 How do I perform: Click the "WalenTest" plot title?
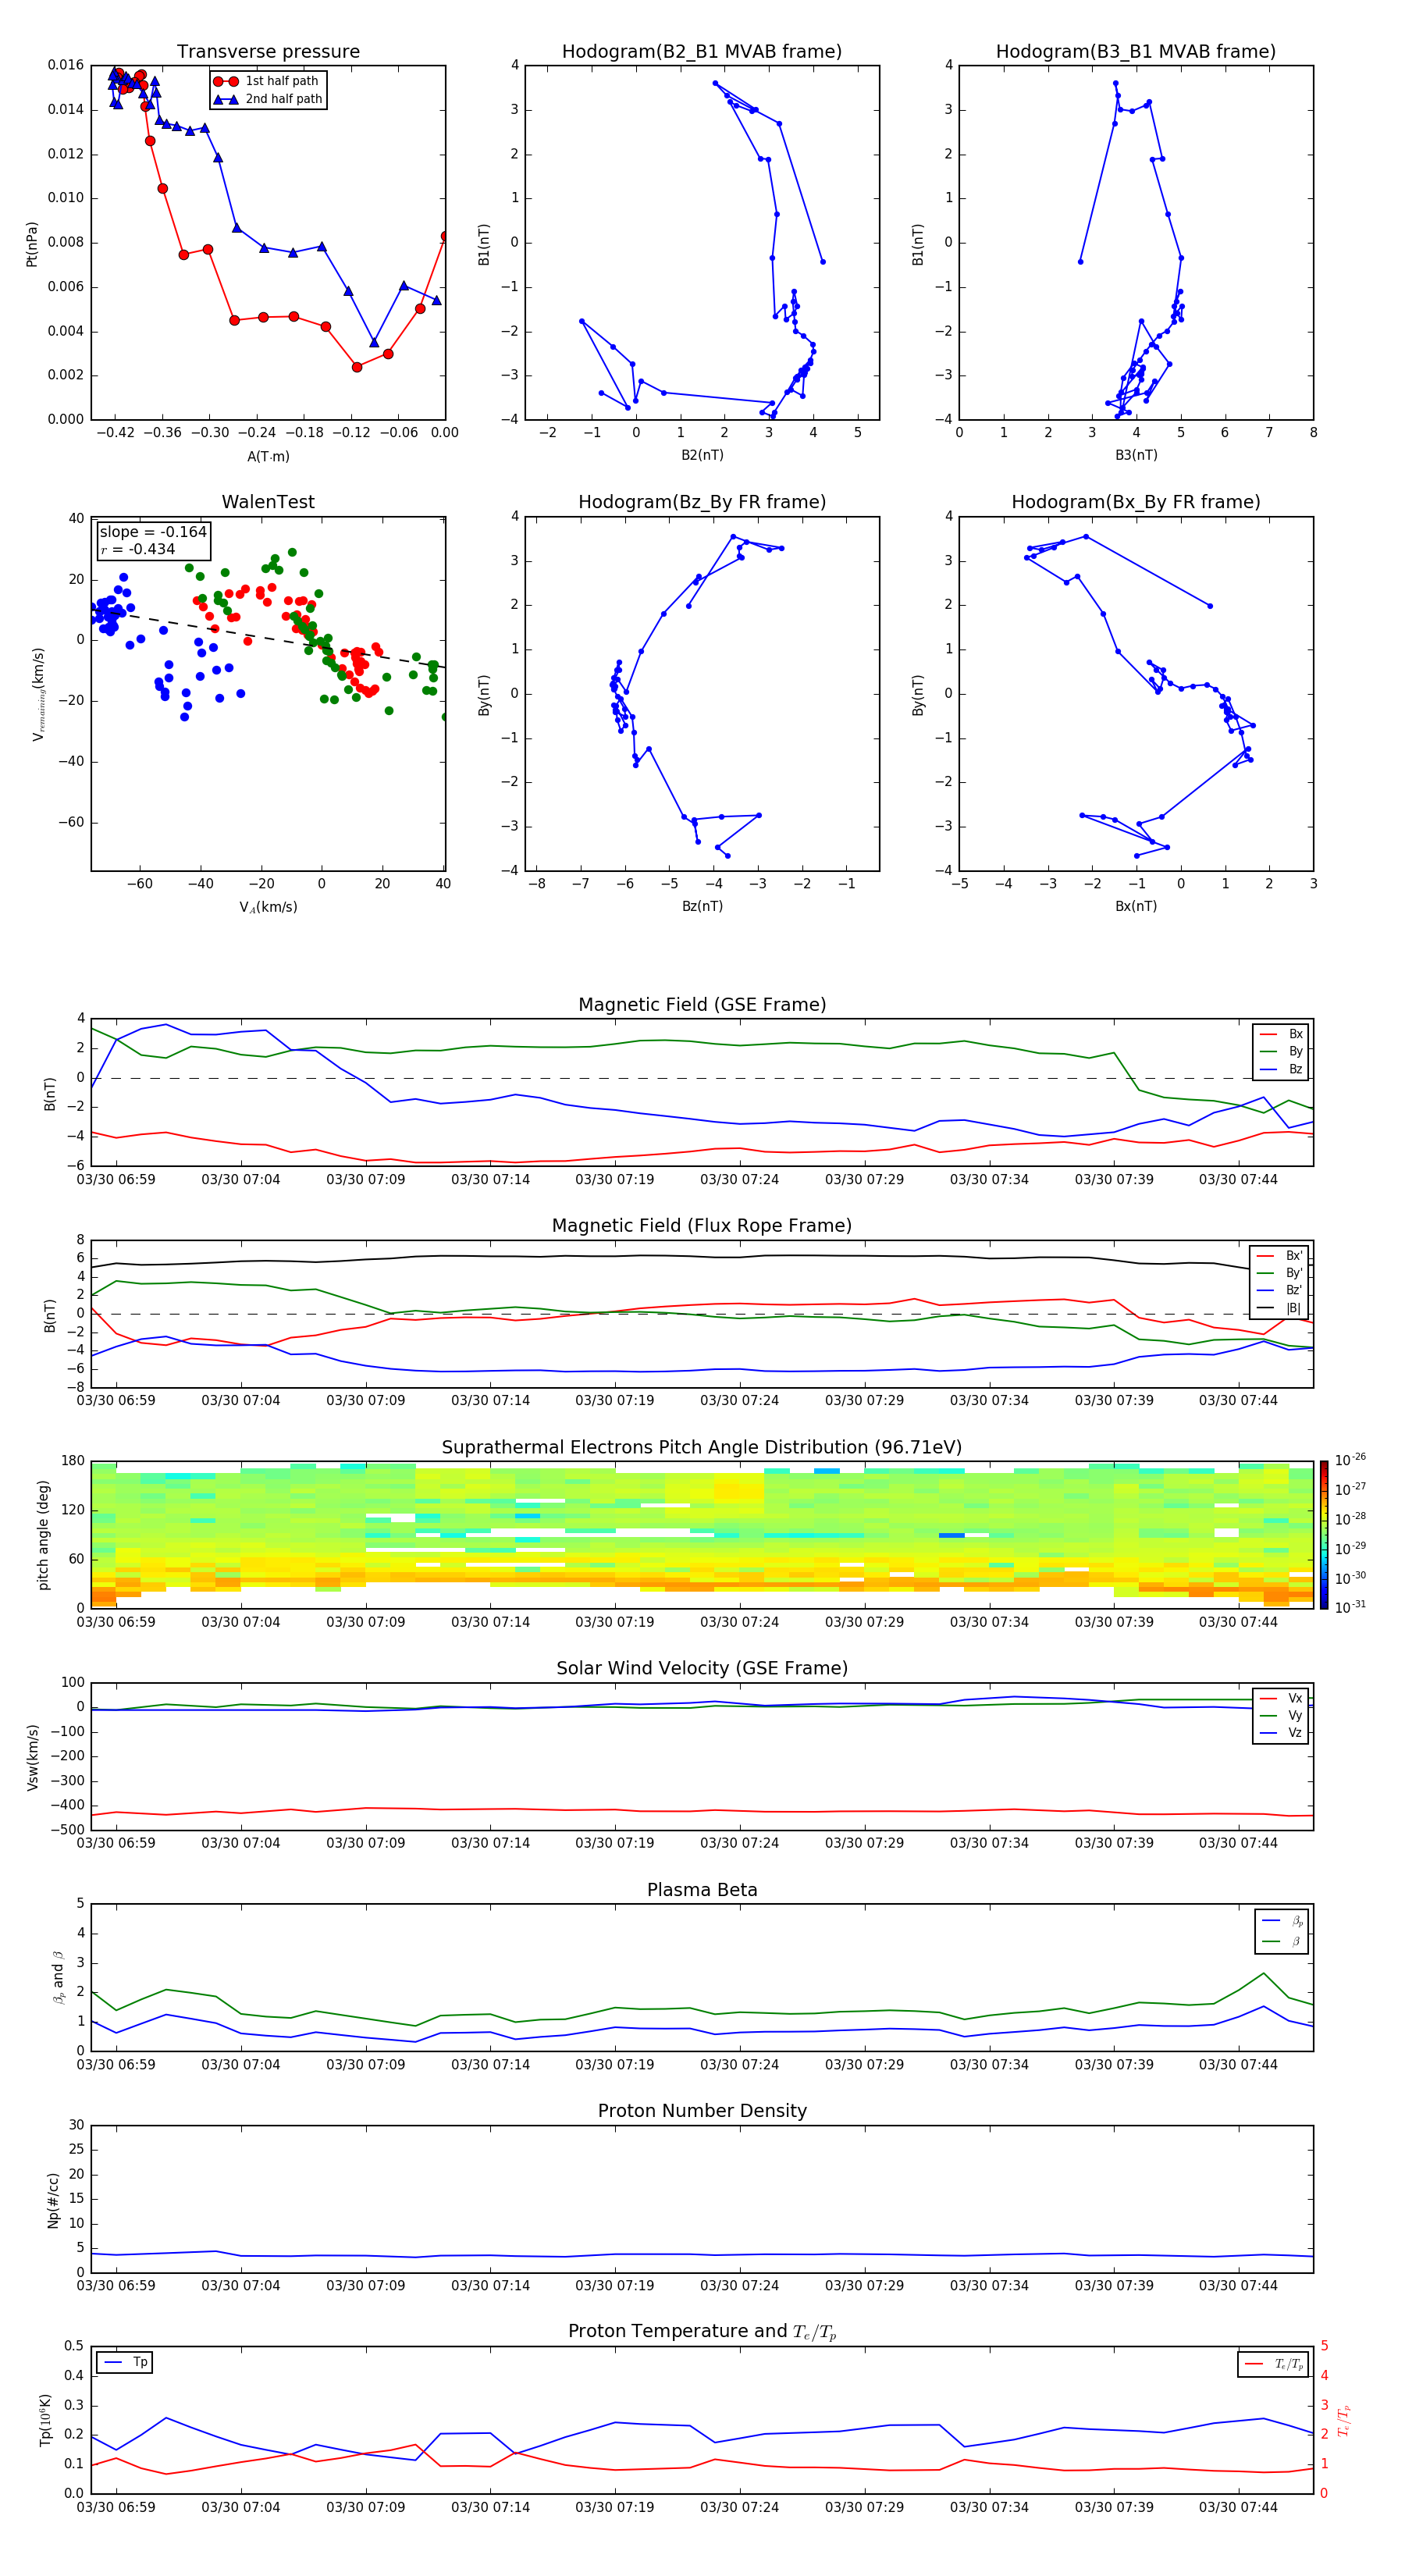coord(268,502)
